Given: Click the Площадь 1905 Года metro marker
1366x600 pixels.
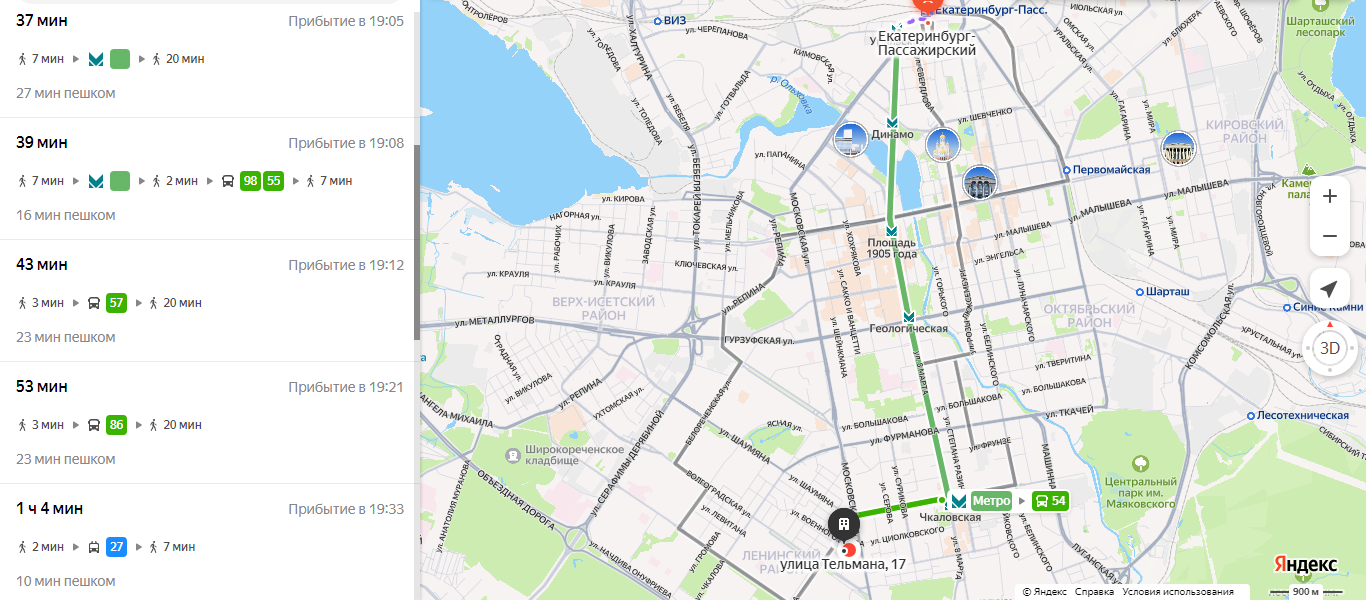Looking at the screenshot, I should click(x=891, y=229).
